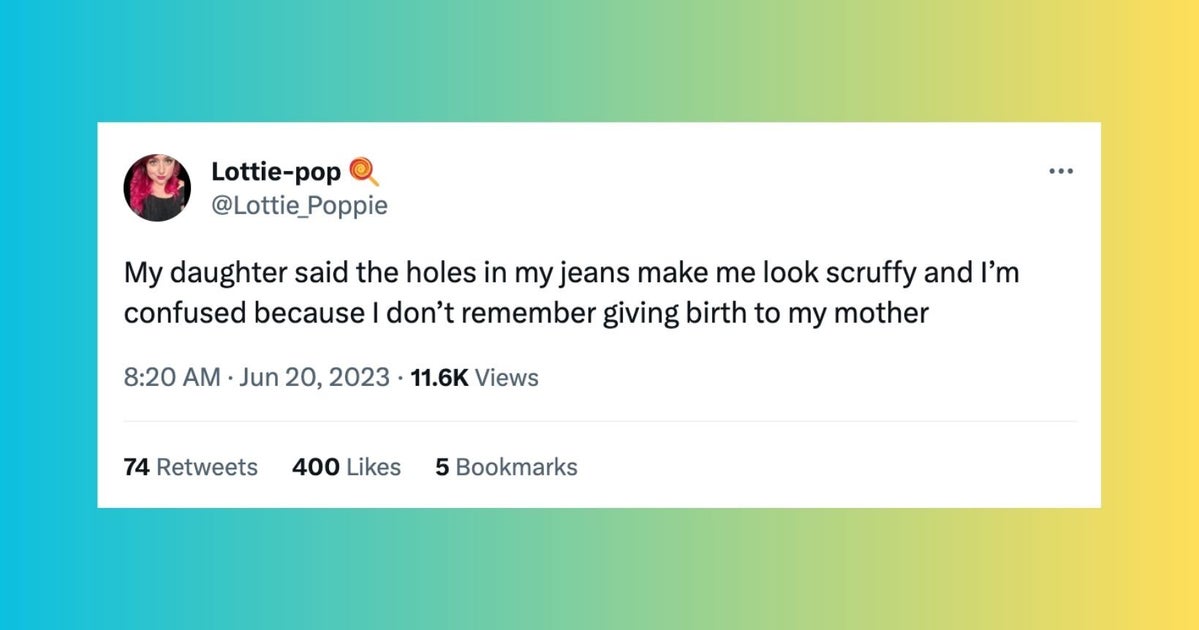The width and height of the screenshot is (1199, 630).
Task: View the 400 Likes list
Action: point(346,466)
